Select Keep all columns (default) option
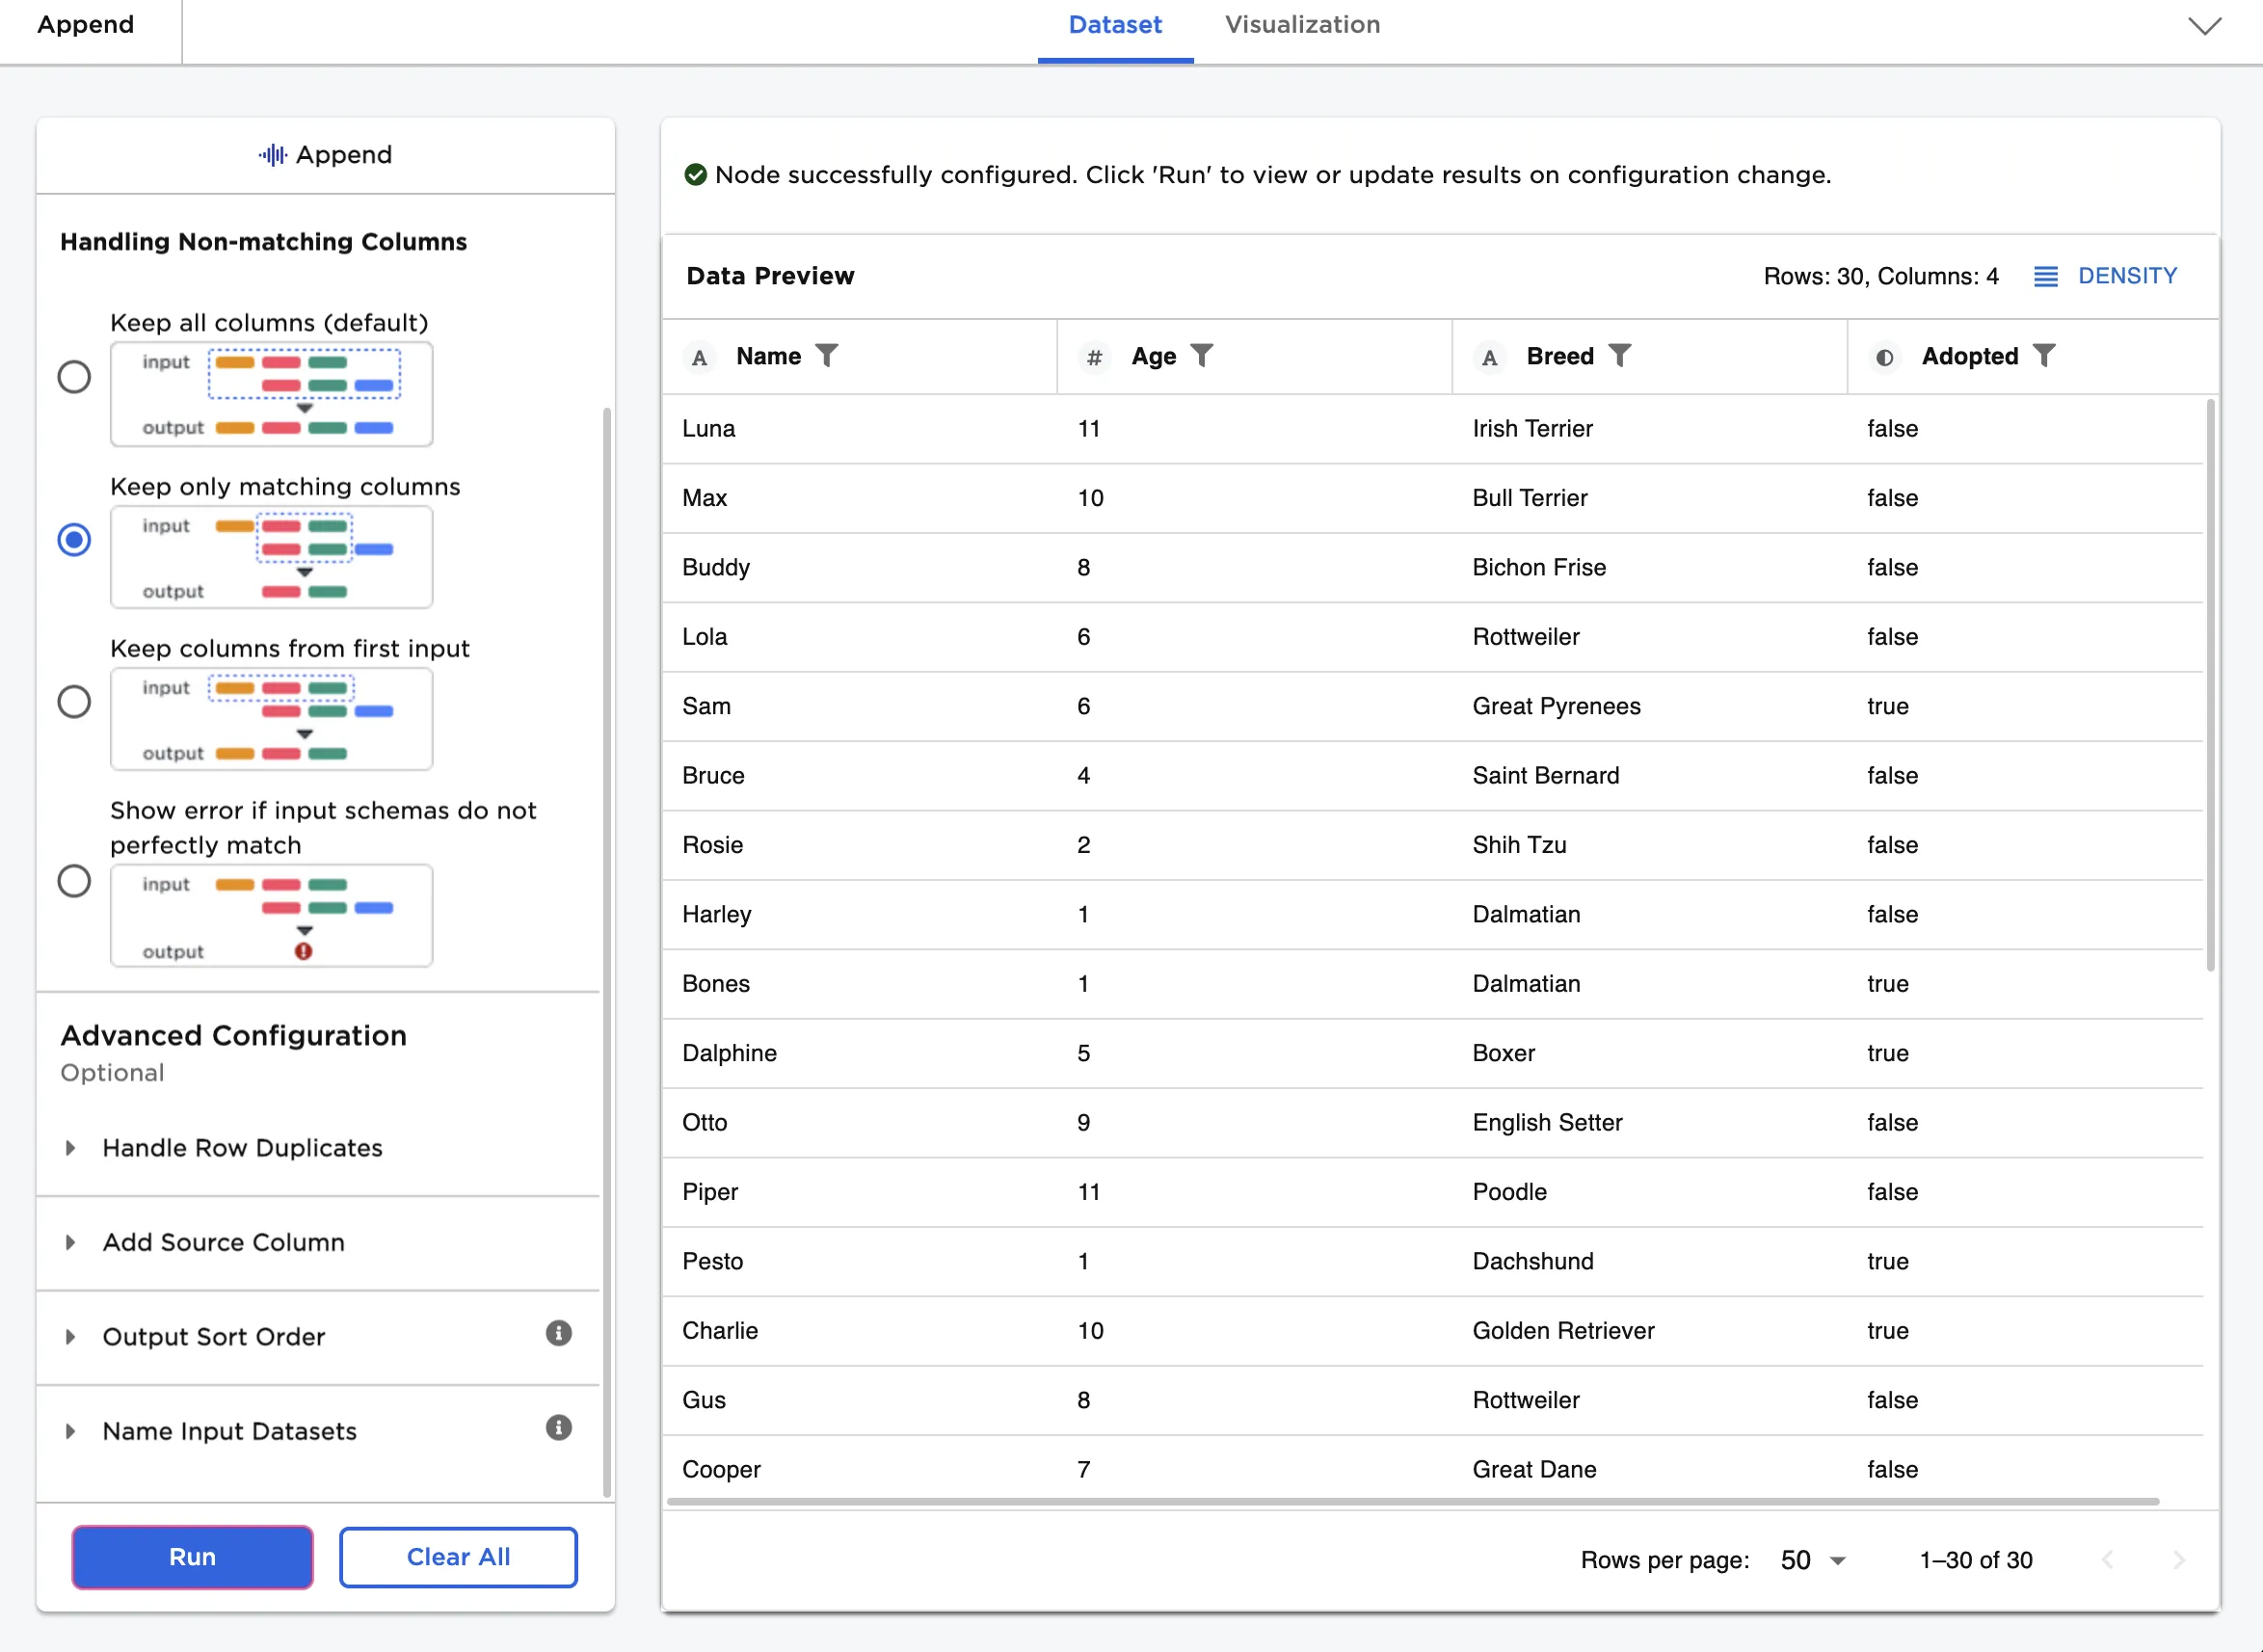Screen dimensions: 2263x1652 coord(74,377)
